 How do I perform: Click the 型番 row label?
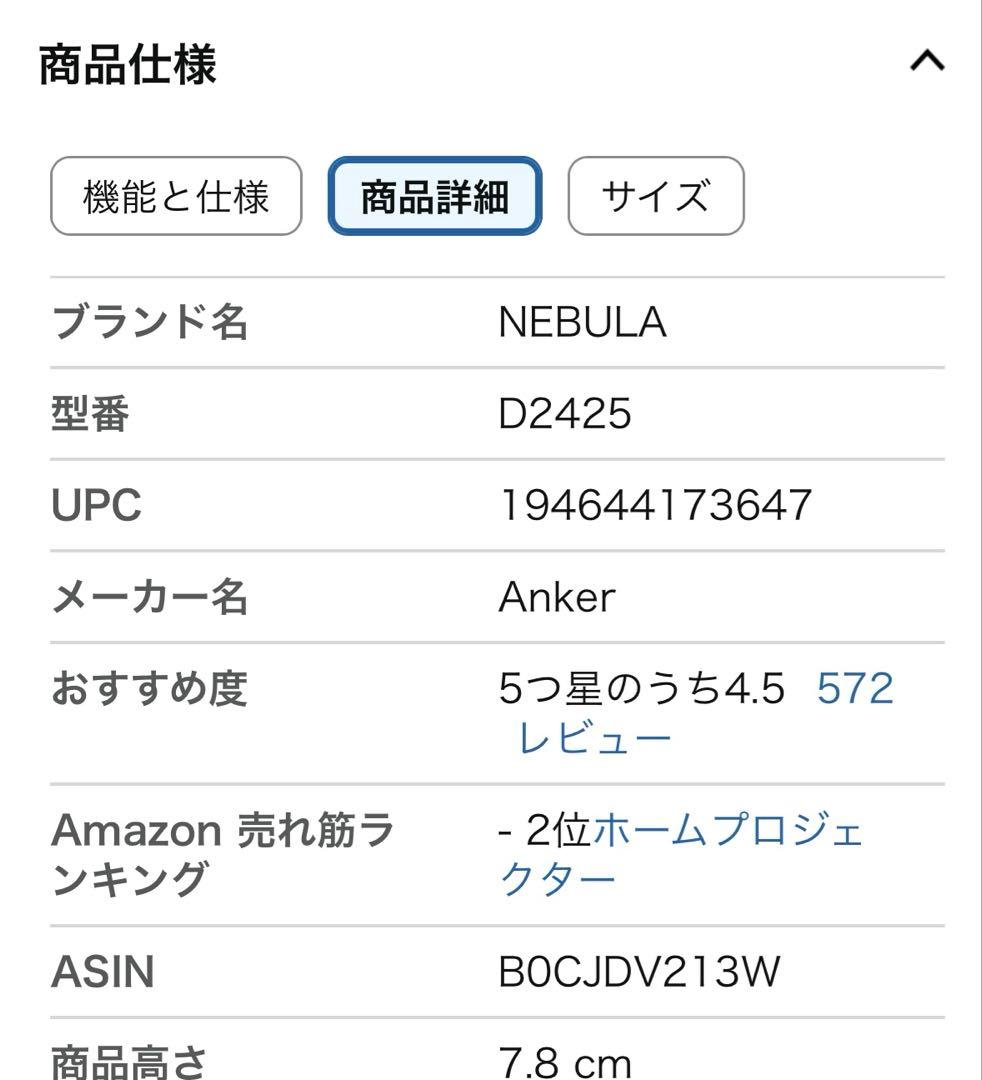coord(90,414)
